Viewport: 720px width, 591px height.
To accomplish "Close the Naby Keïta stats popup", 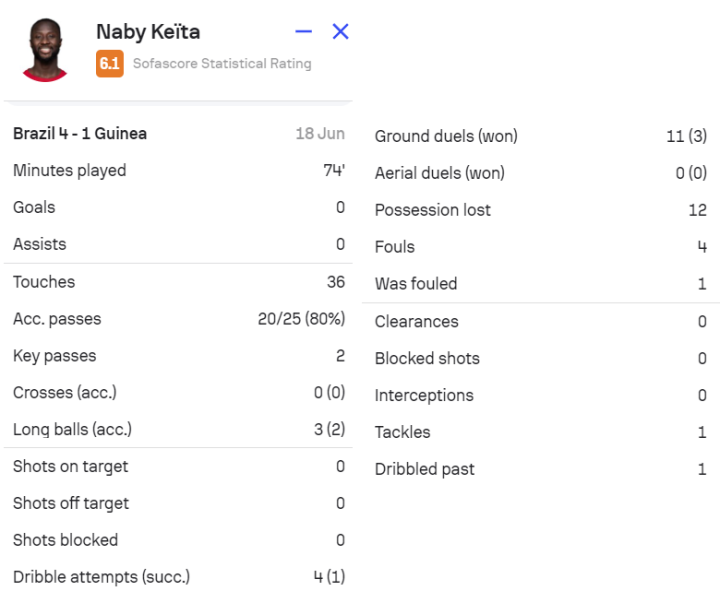I will click(x=340, y=32).
